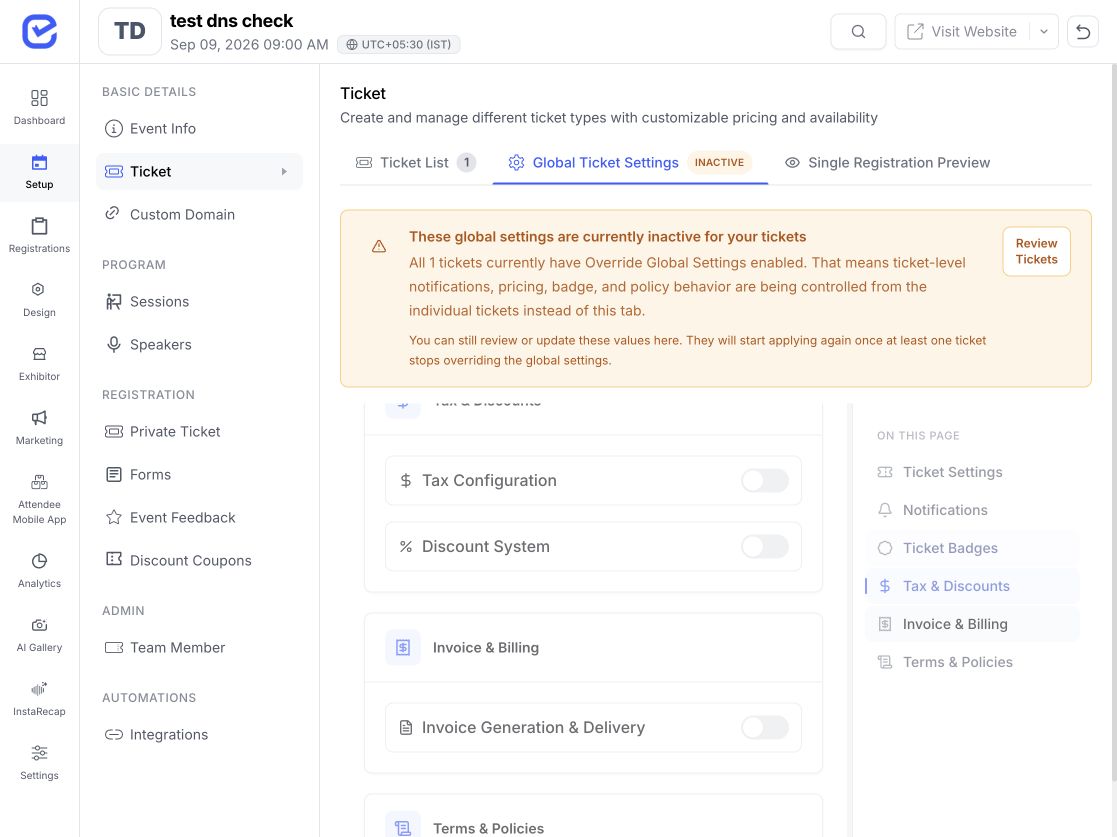Open the Marketing section
Image resolution: width=1117 pixels, height=837 pixels.
point(39,427)
